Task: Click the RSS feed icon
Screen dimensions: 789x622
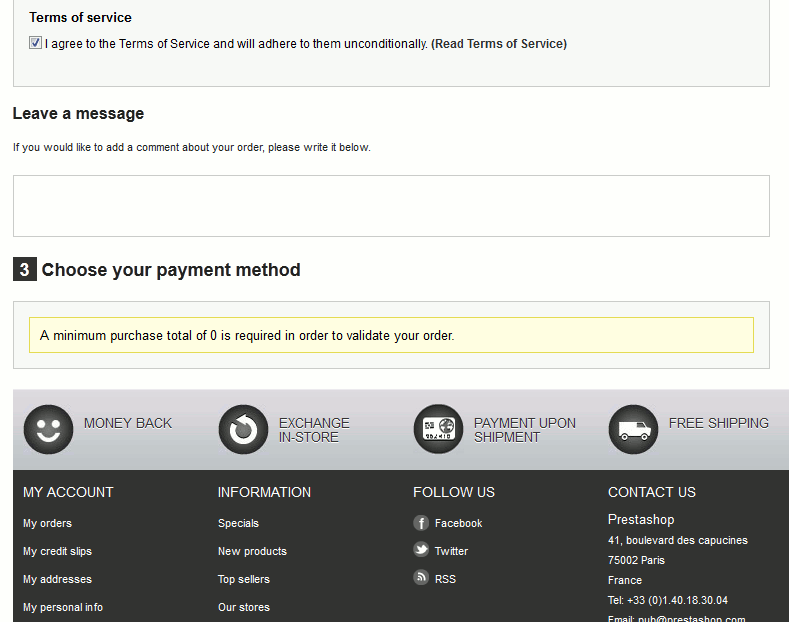Action: (421, 578)
